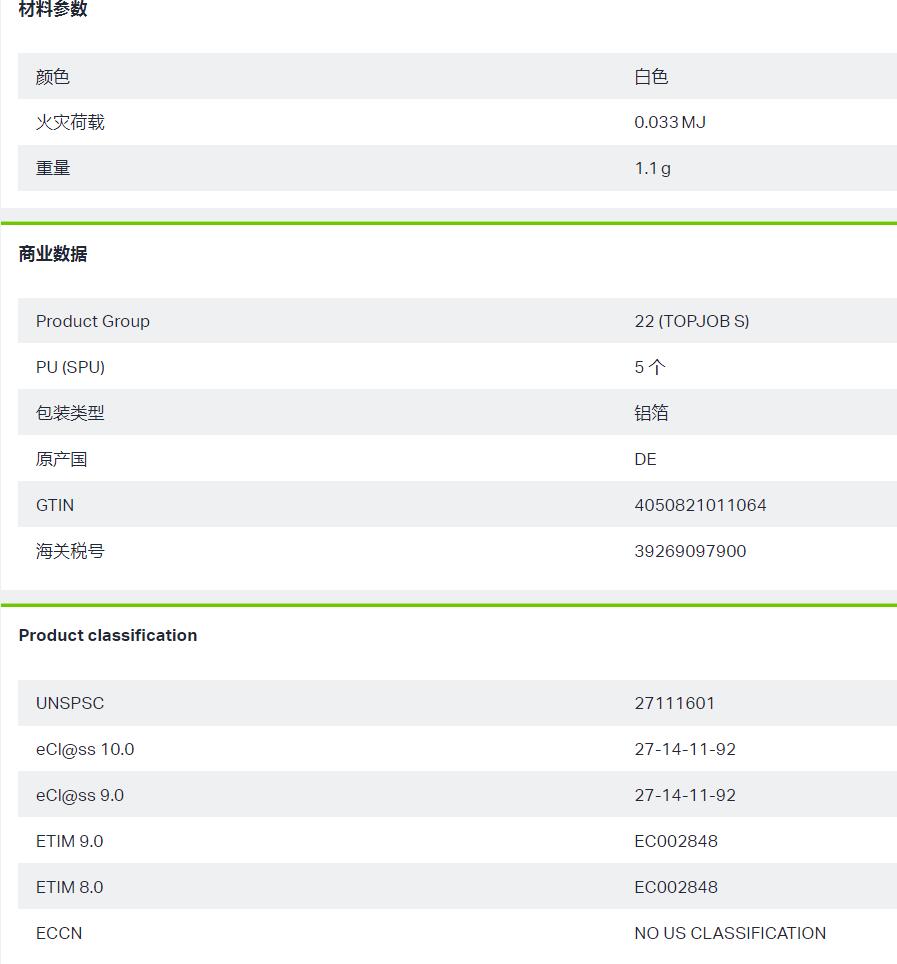Select the eCl@ss 10.0 value 27-14-11-92

point(685,749)
